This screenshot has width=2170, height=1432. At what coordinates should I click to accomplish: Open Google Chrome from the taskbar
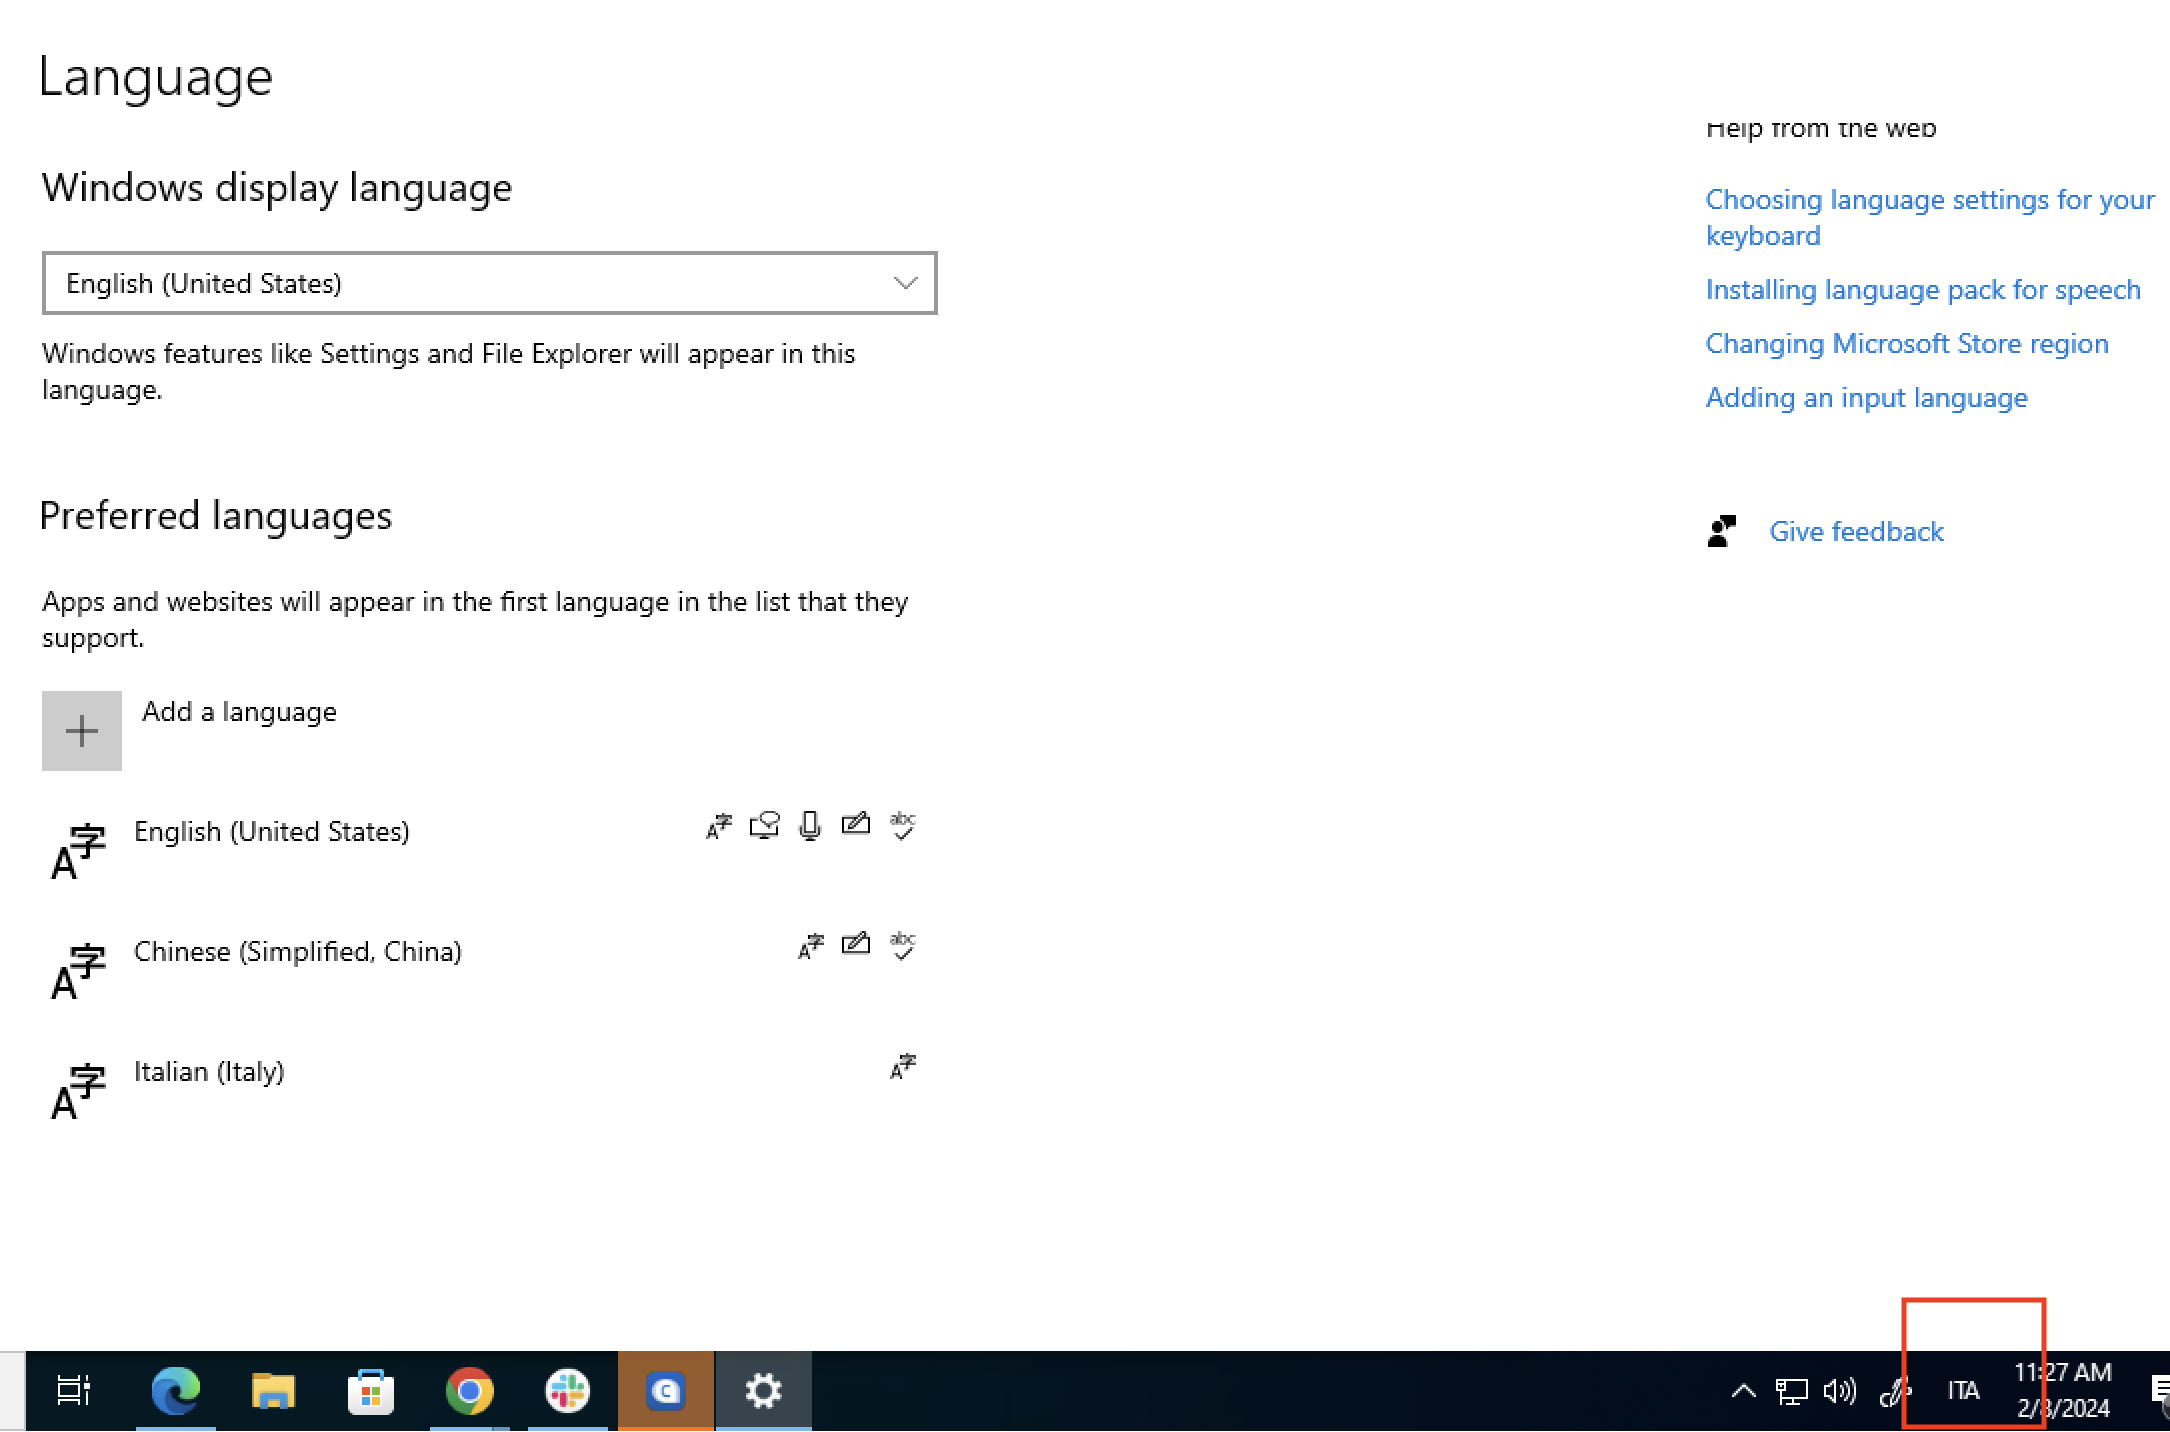(469, 1391)
